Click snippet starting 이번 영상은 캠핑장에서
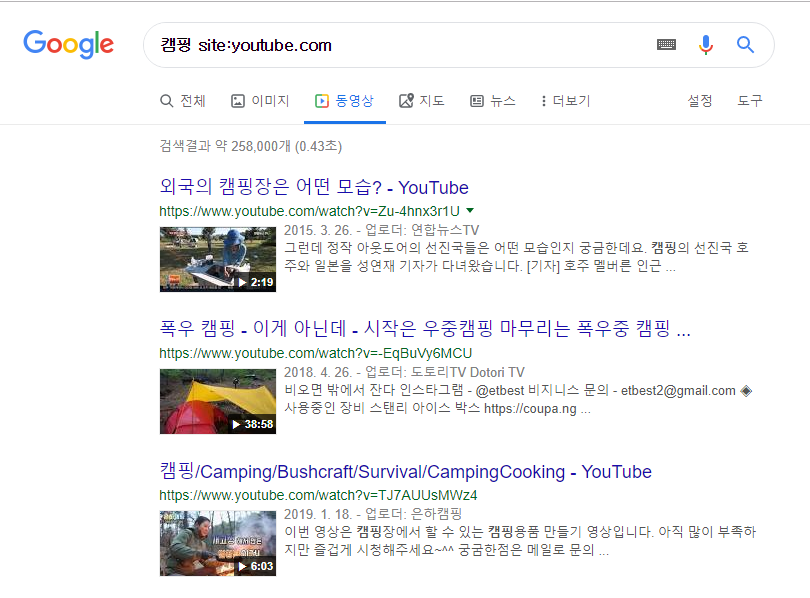 (520, 541)
